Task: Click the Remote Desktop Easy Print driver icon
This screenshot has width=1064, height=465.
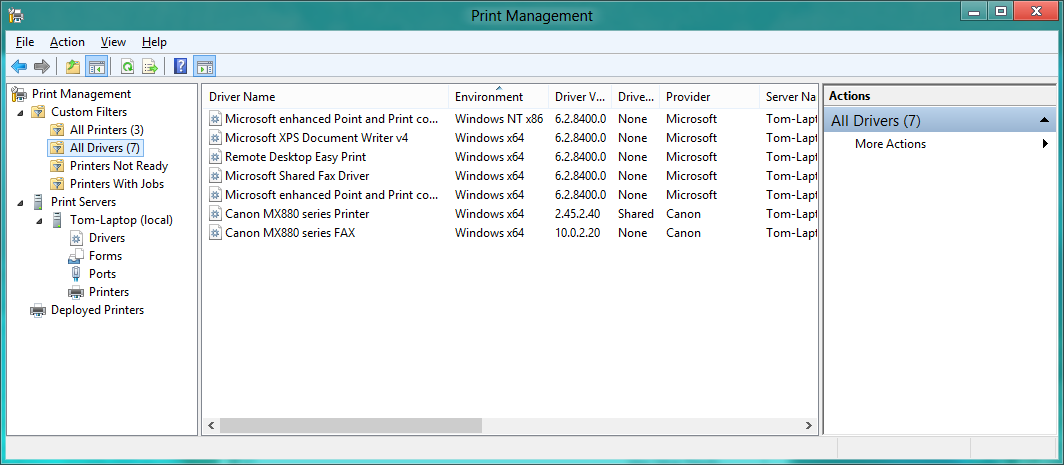Action: 215,157
